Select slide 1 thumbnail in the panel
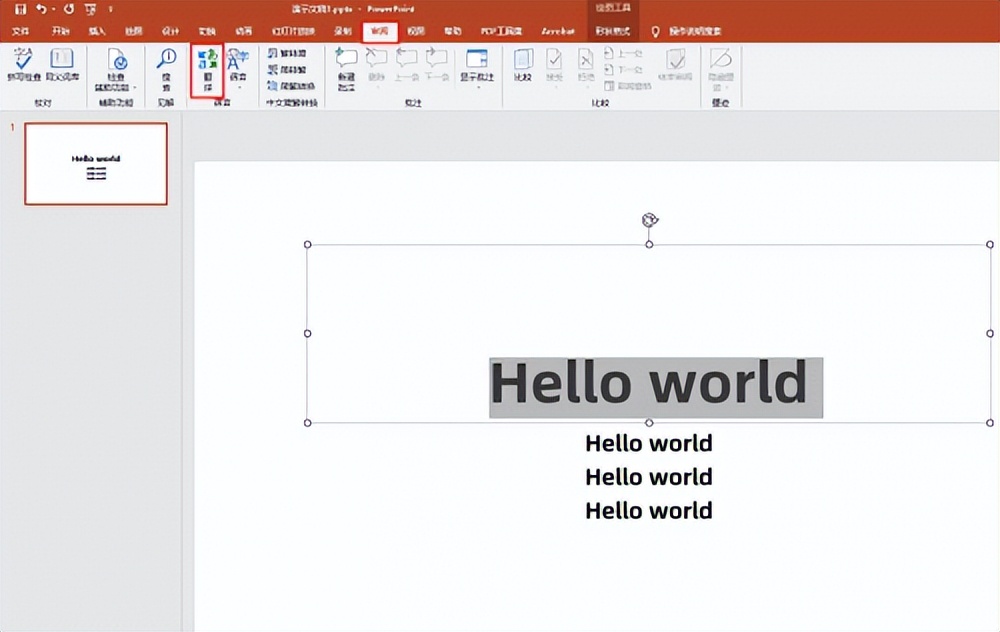This screenshot has height=632, width=1000. pos(96,164)
